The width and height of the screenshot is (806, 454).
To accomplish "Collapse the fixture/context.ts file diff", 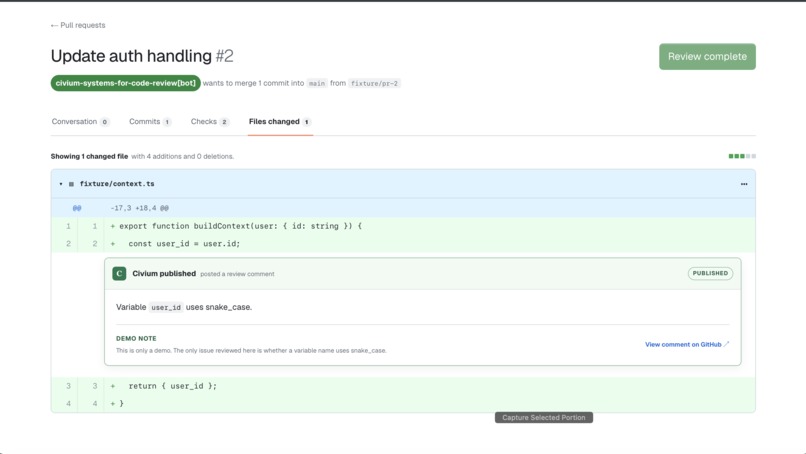I will [61, 184].
